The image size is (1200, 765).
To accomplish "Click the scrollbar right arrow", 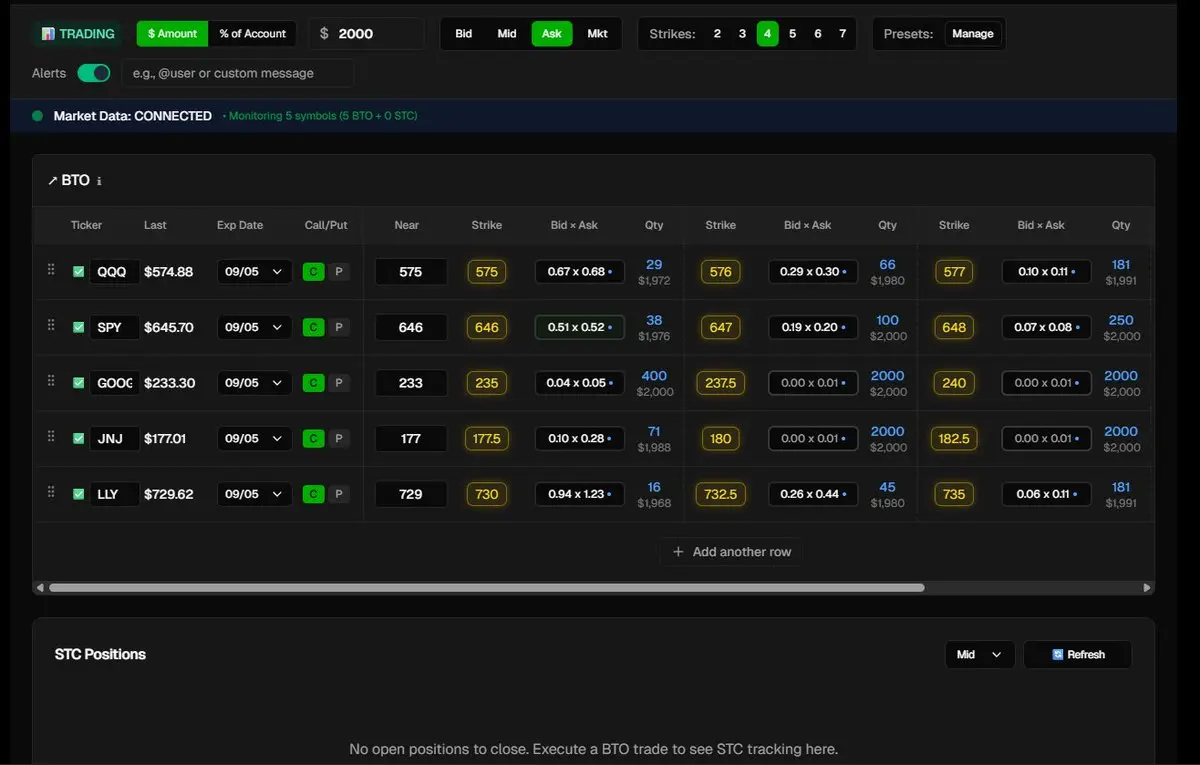I will [x=1147, y=588].
